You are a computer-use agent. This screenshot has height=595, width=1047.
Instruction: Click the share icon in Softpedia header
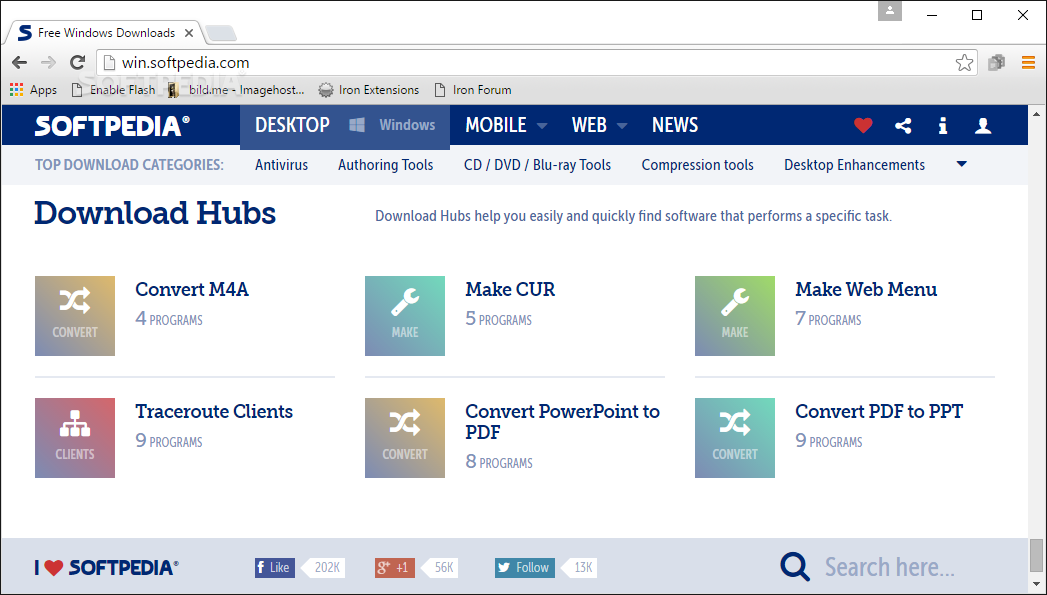903,125
